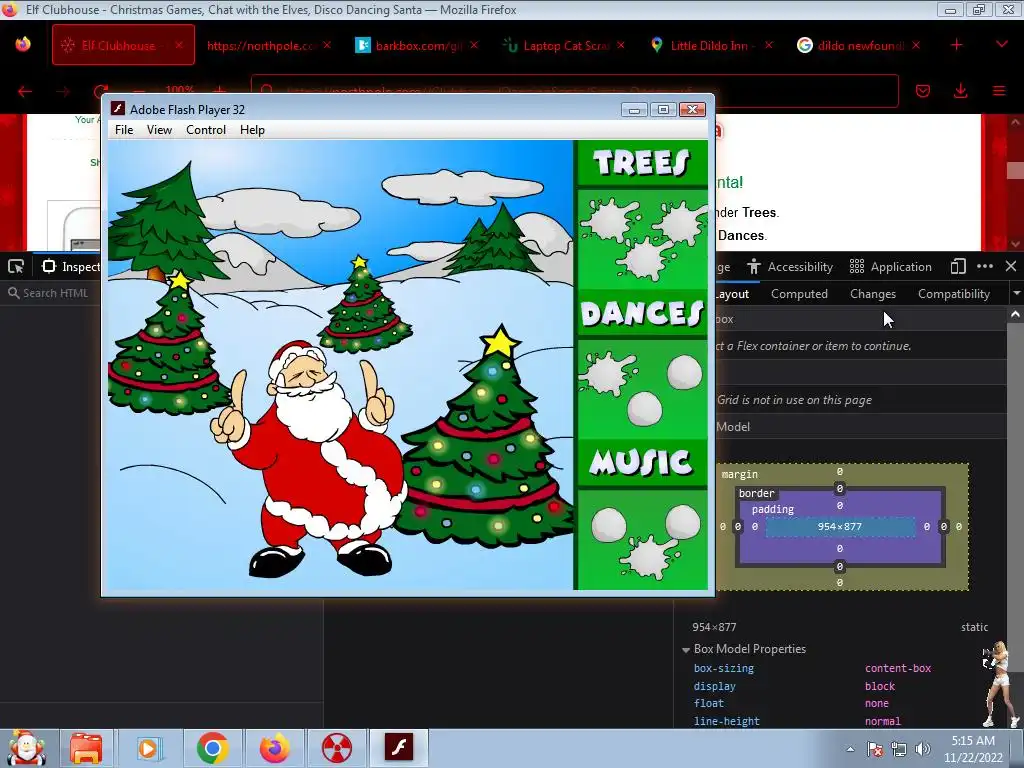Open the DevTools three-dot options menu
The height and width of the screenshot is (768, 1024).
[x=985, y=266]
